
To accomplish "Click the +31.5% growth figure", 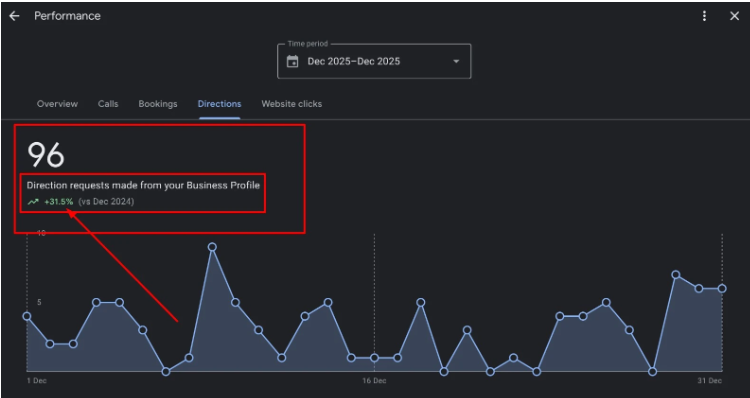I will pos(59,202).
